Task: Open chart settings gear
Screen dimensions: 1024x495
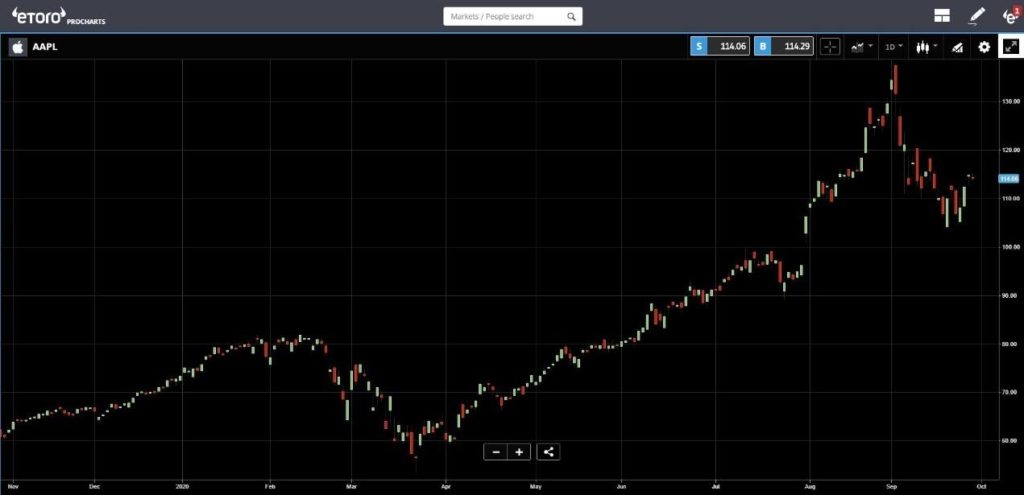Action: pyautogui.click(x=984, y=47)
